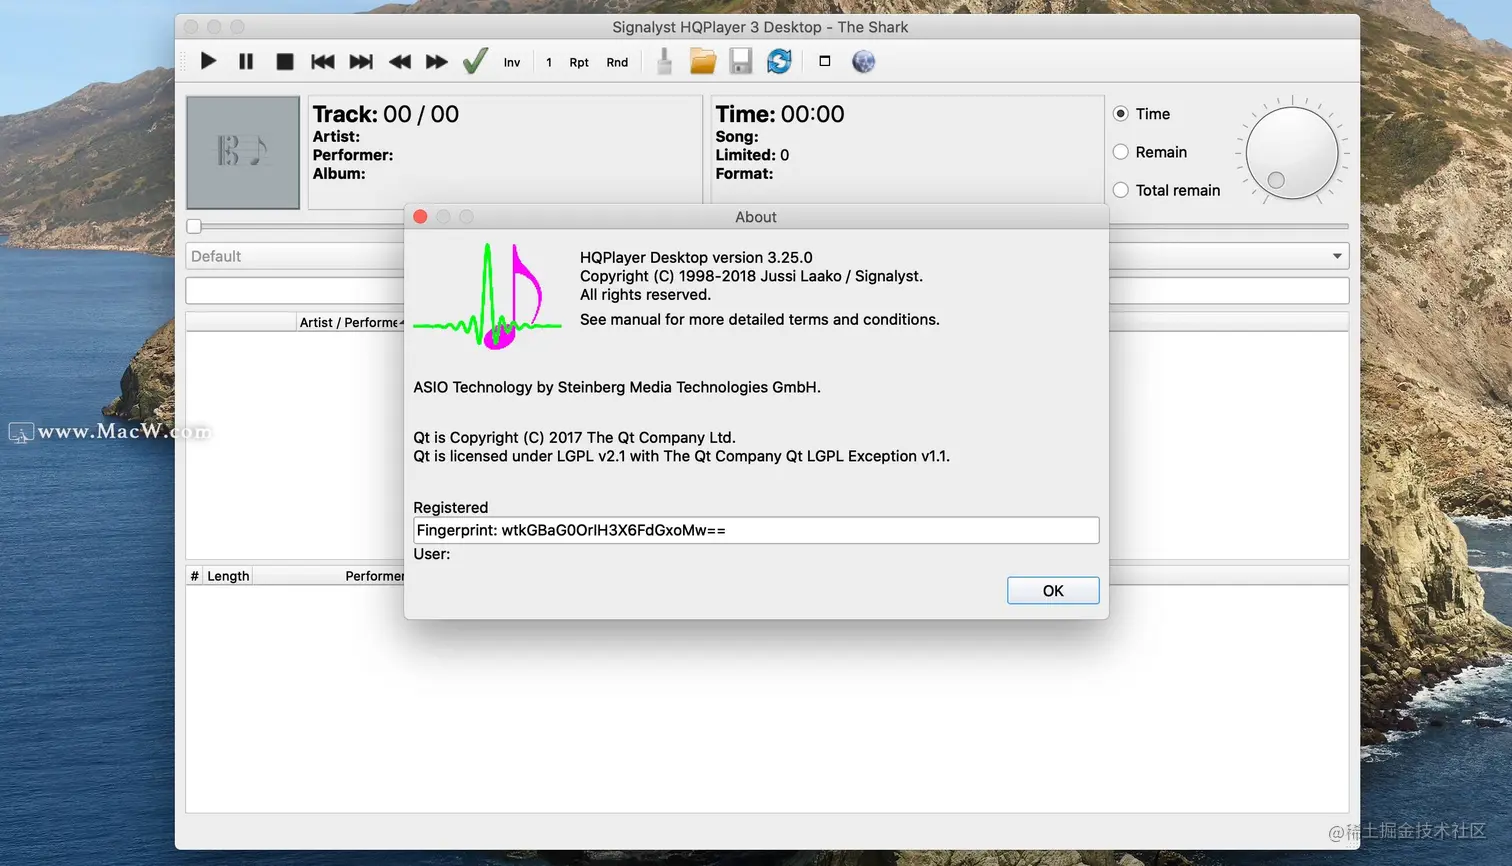
Task: Click the 'Registered' label in About
Action: pos(451,507)
